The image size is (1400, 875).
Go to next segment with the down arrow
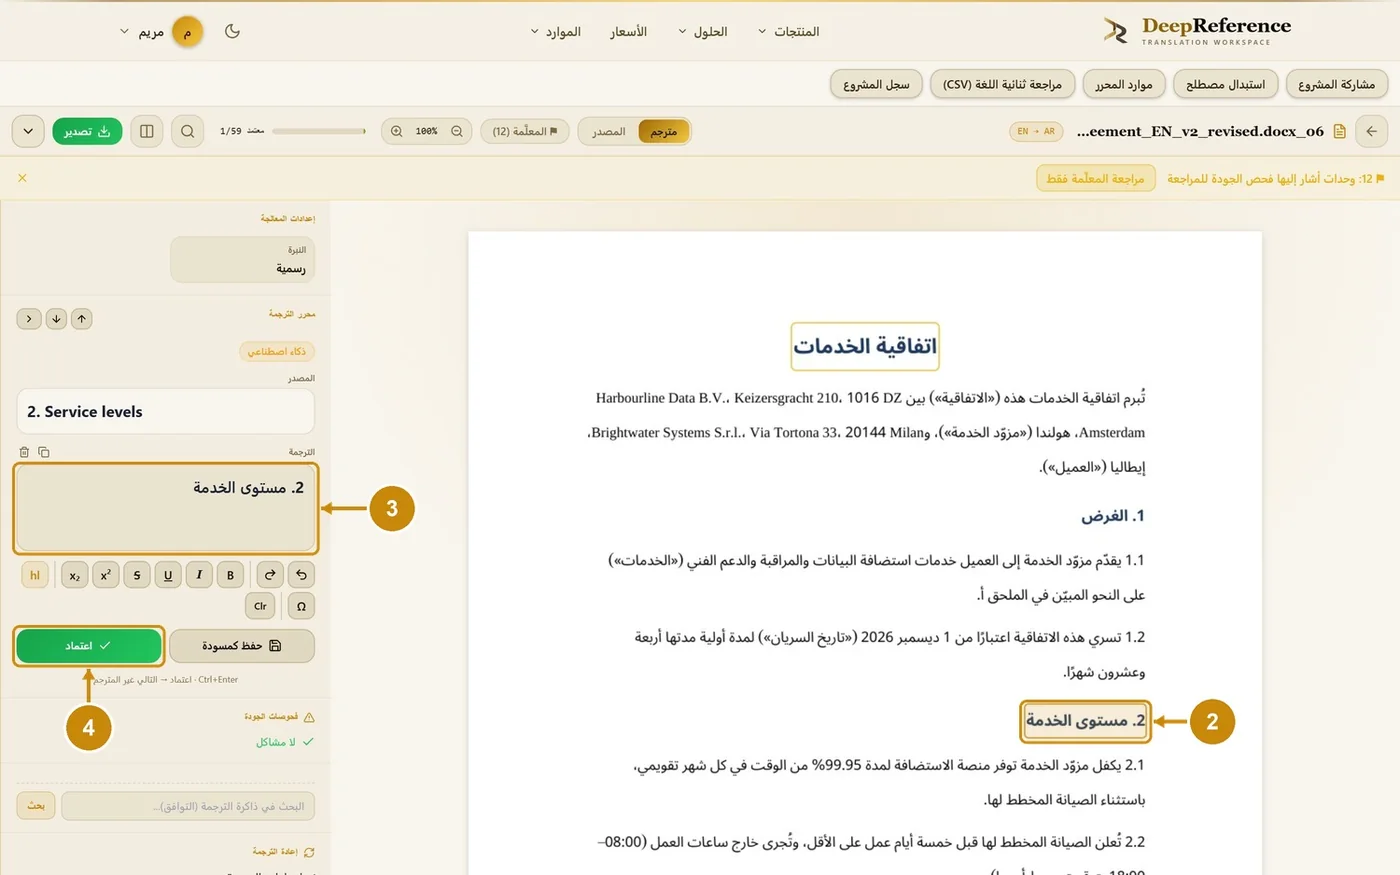(56, 318)
